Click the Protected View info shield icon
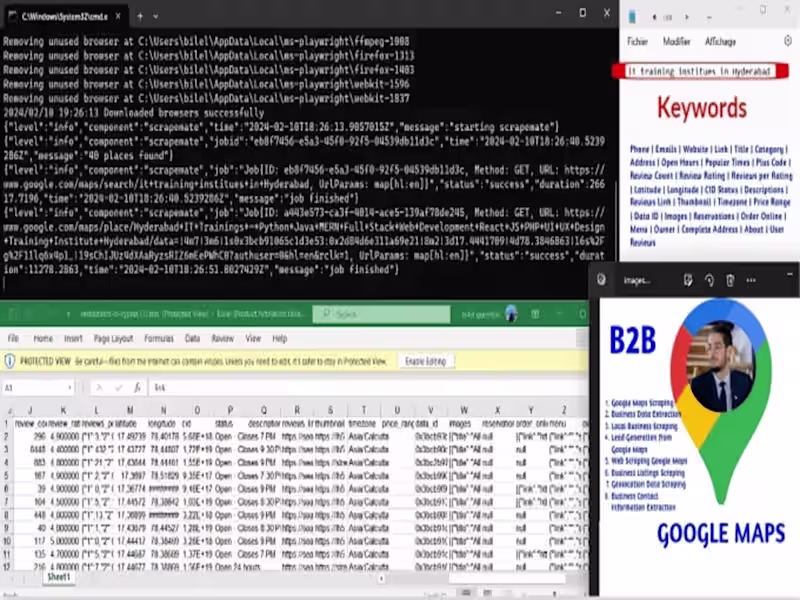Viewport: 800px width, 600px height. [x=10, y=361]
